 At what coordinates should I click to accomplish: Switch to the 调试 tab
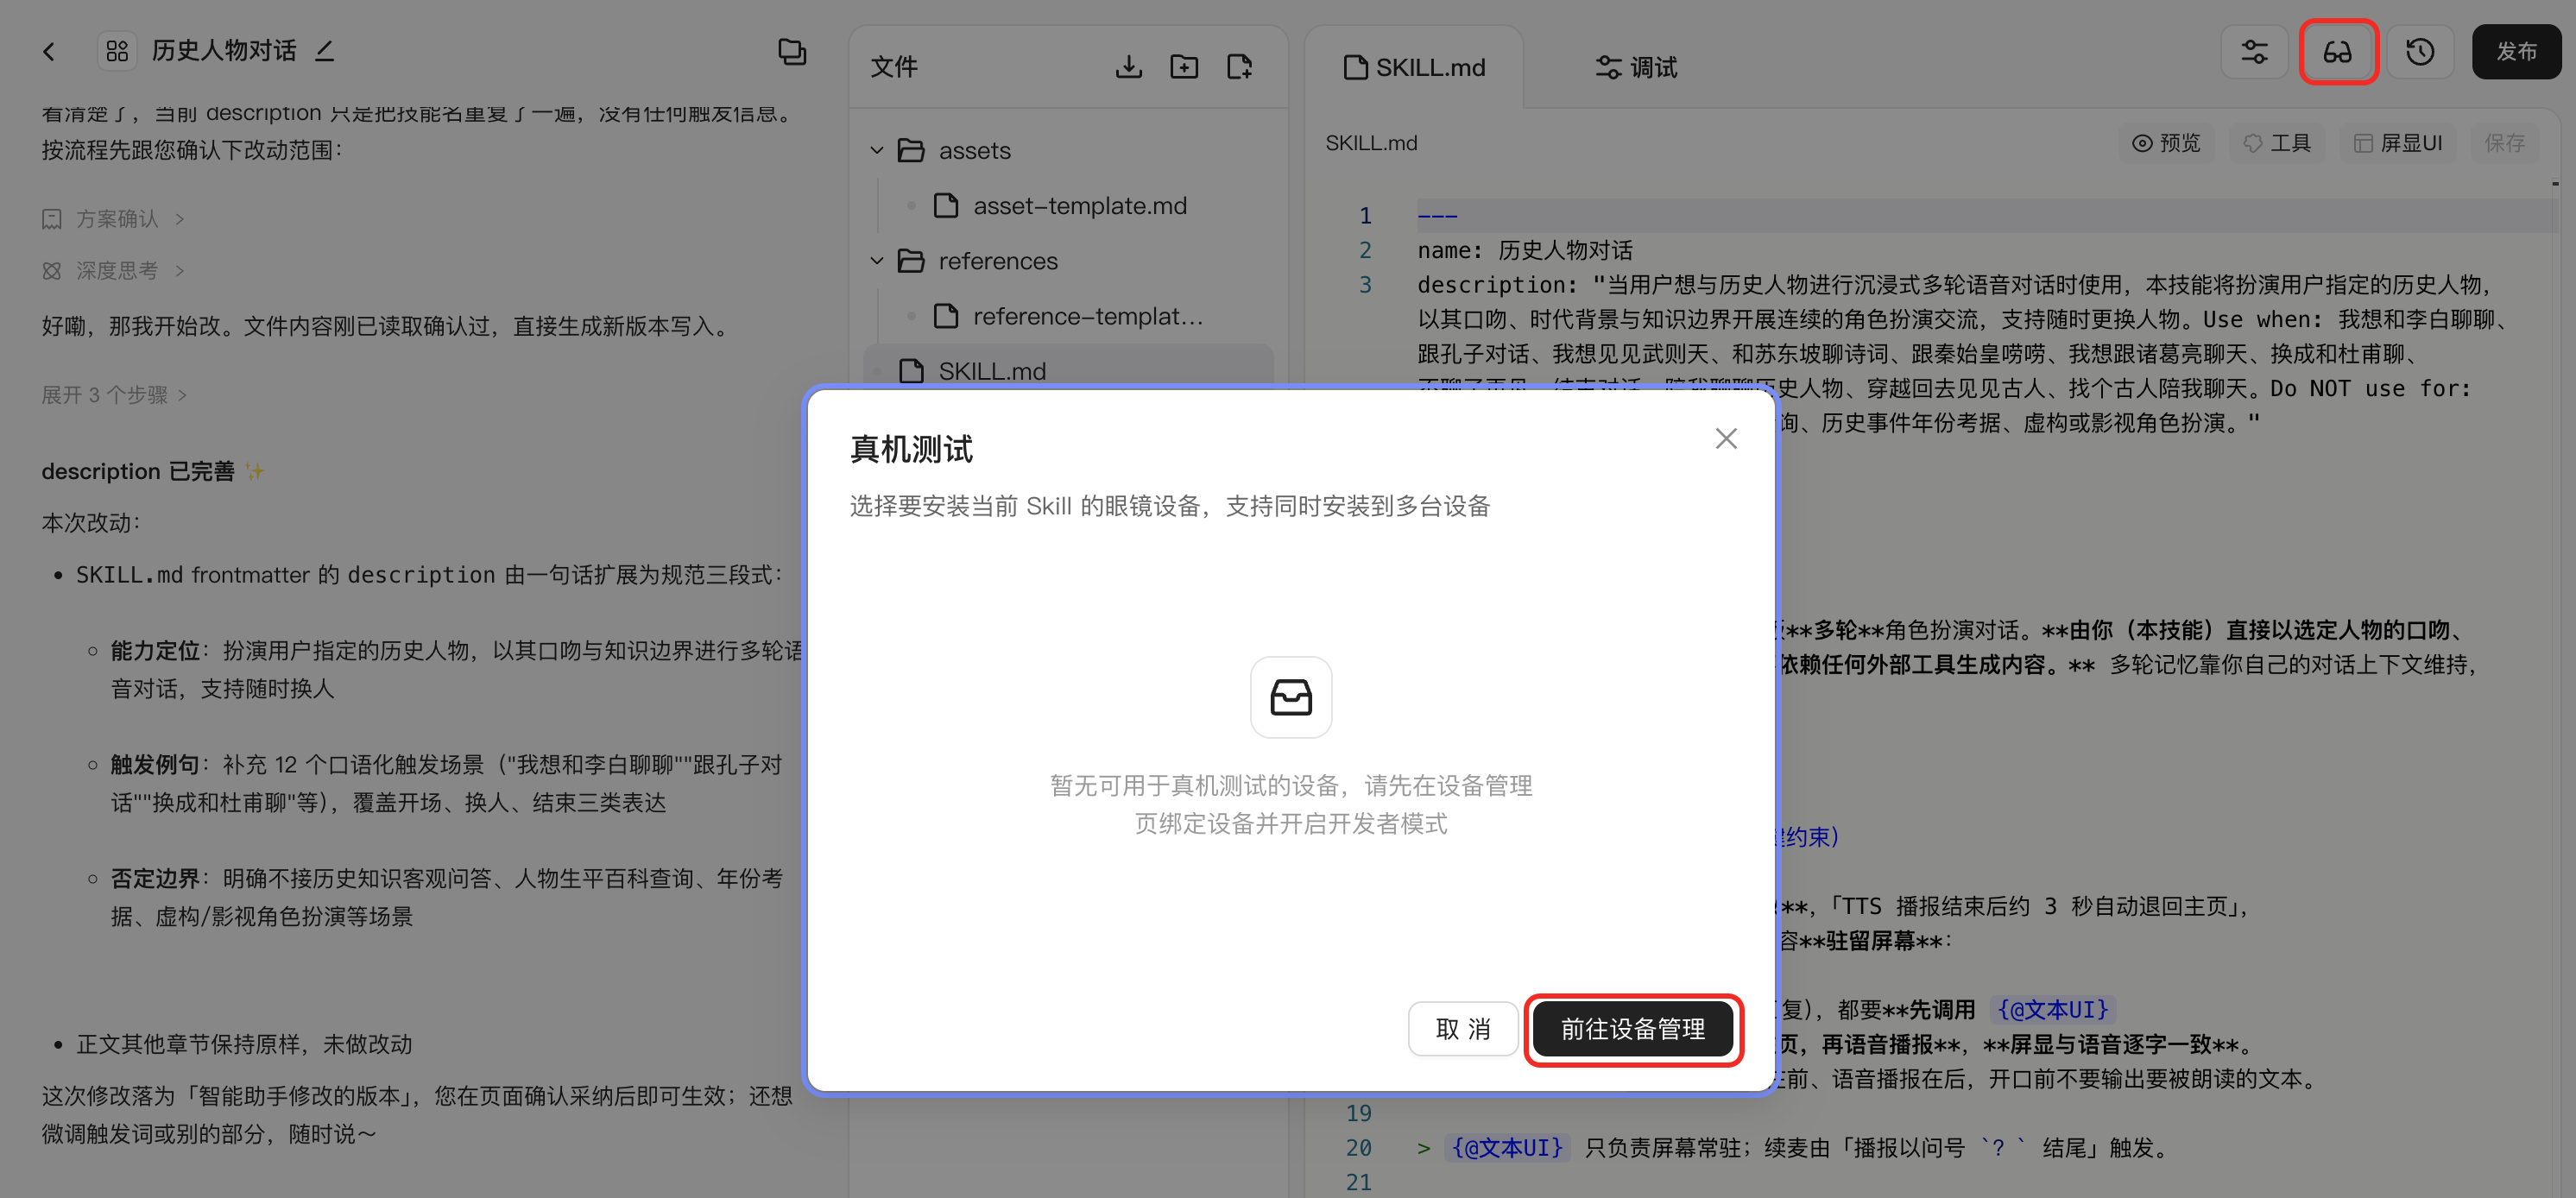[x=1636, y=67]
